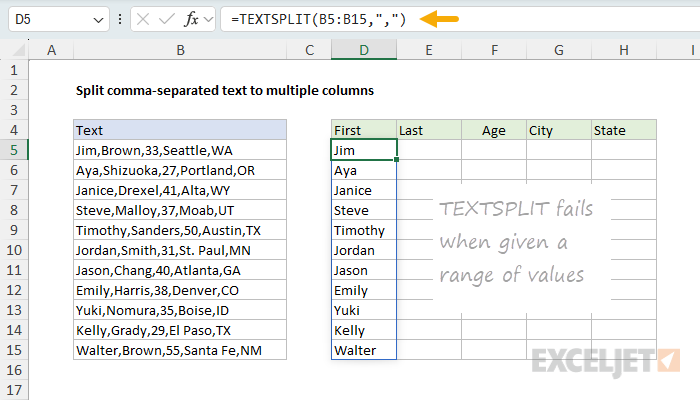Open the Name Box dropdown arrow
This screenshot has height=400, width=700.
[x=96, y=20]
